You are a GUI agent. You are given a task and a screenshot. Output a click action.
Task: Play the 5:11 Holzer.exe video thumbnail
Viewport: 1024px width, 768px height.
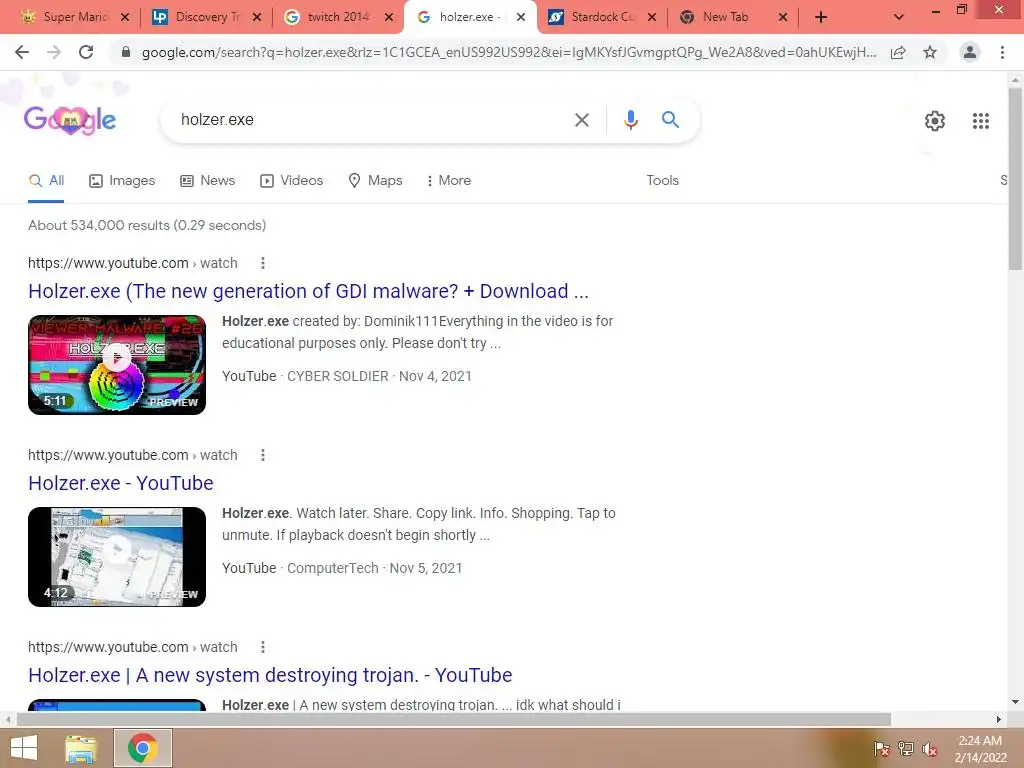click(117, 364)
